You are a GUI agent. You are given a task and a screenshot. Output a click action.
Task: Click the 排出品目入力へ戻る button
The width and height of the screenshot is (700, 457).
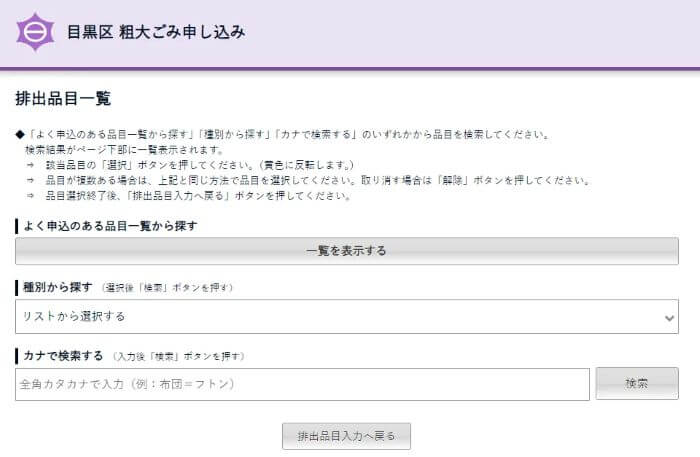click(346, 436)
